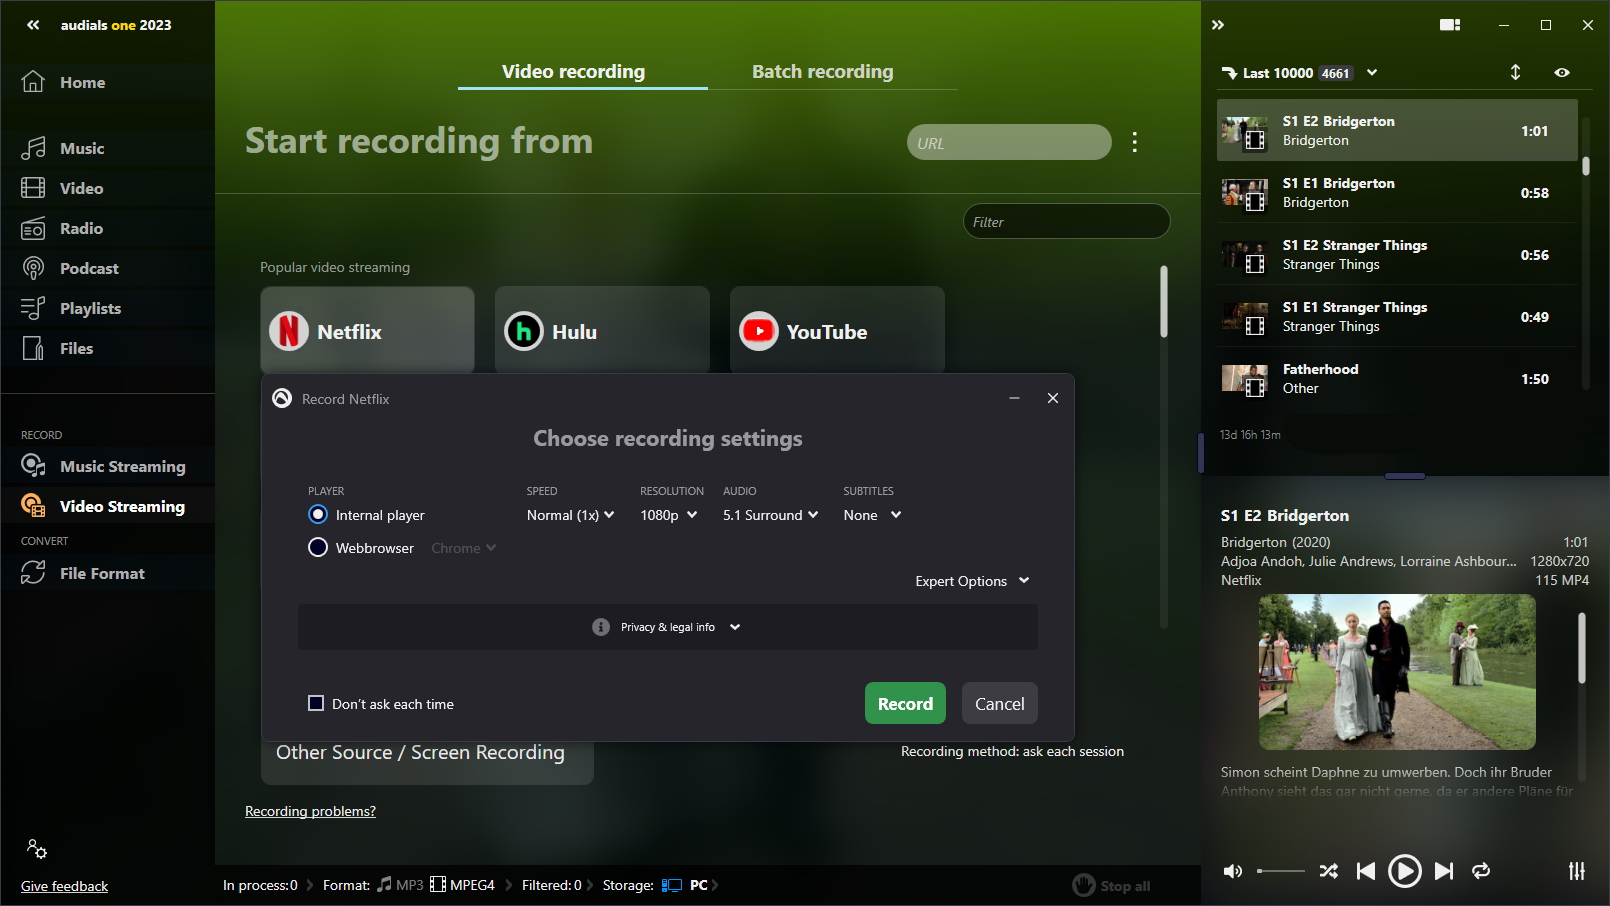Collapse the left sidebar with double-chevron icon
Viewport: 1610px width, 906px height.
pos(33,25)
